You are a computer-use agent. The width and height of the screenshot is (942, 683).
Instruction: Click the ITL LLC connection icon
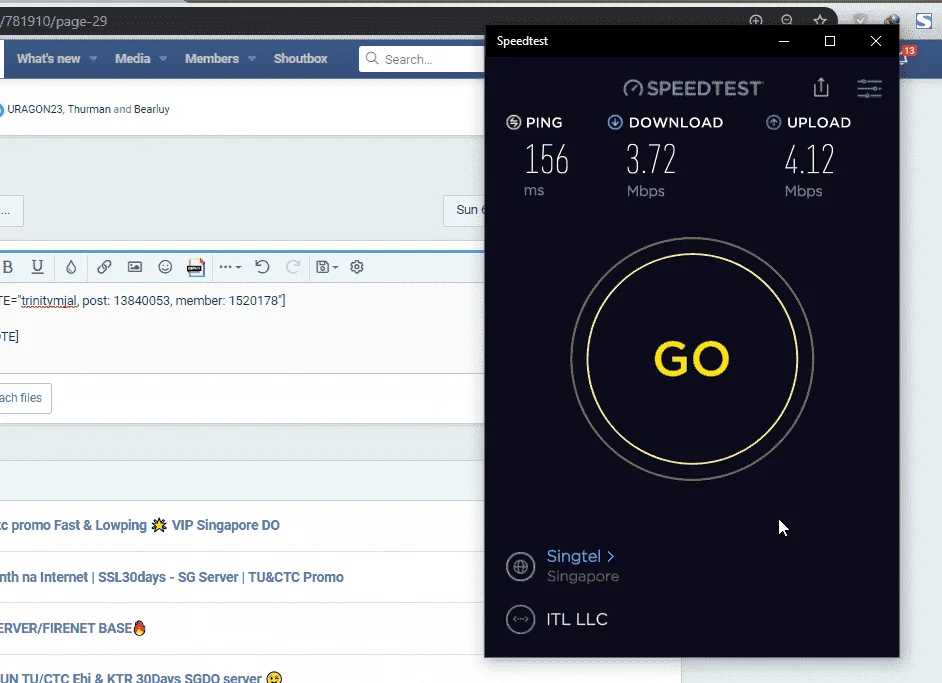(x=520, y=619)
